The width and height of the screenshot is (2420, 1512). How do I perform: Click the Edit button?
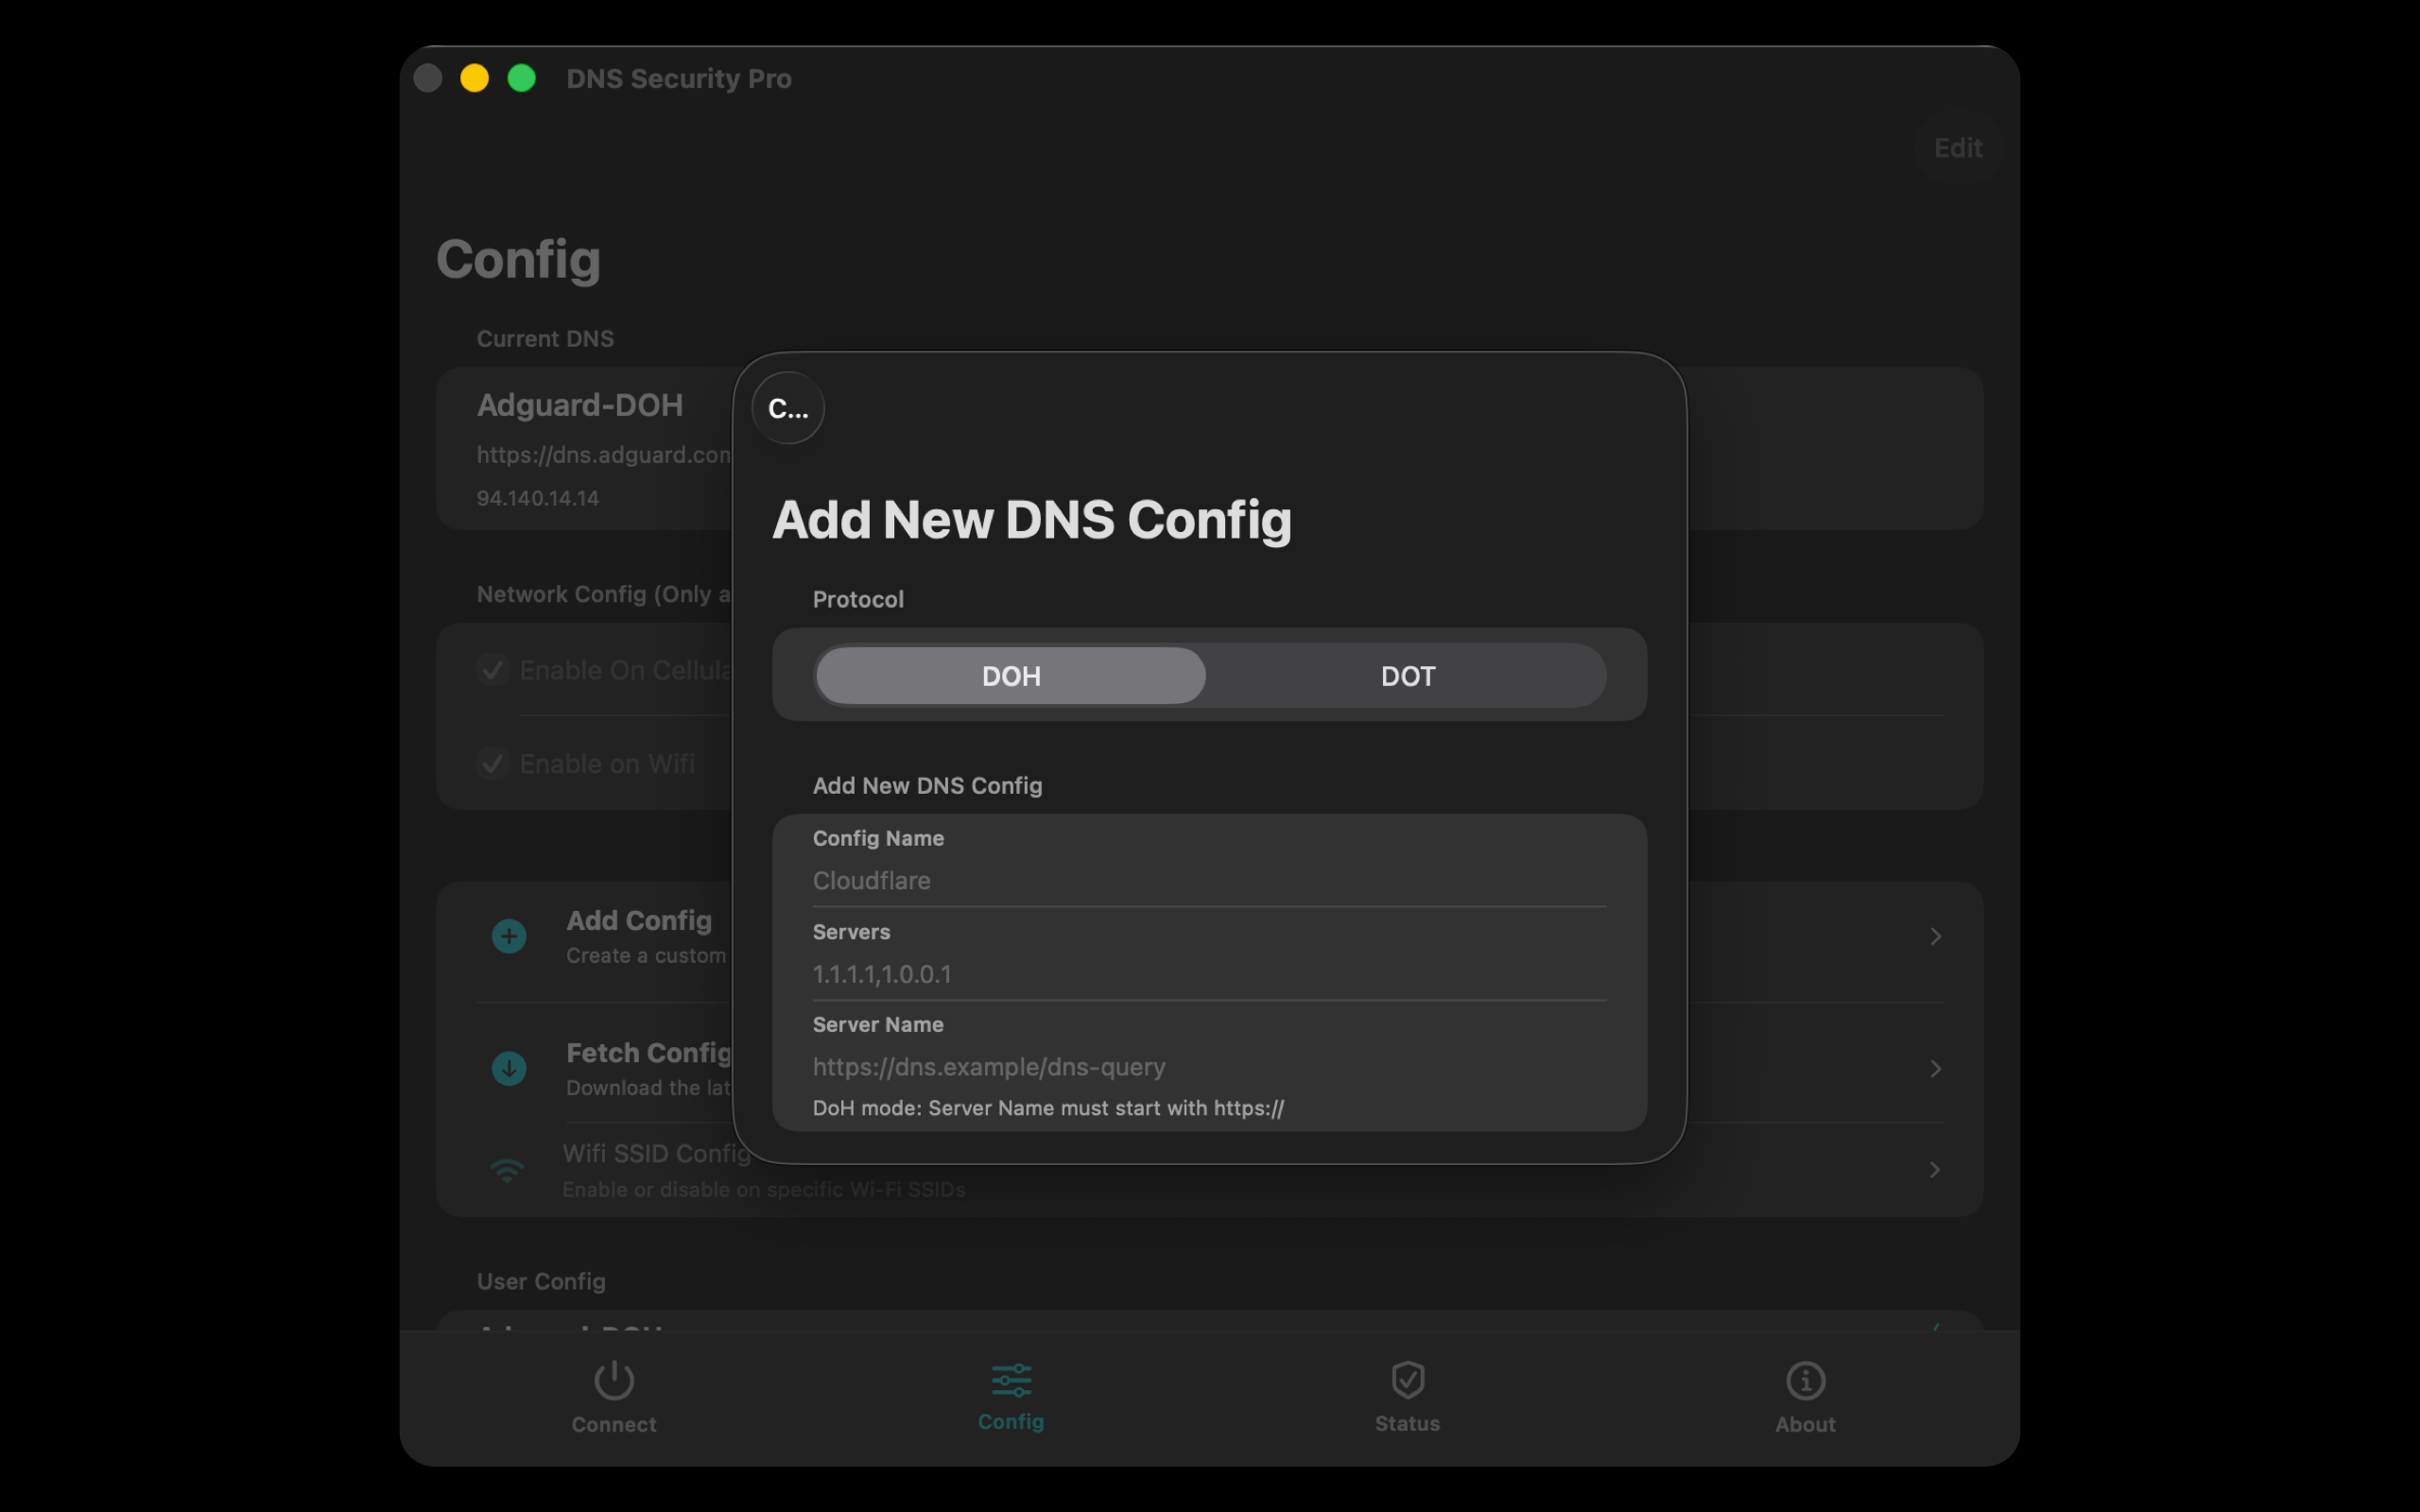pos(1957,148)
